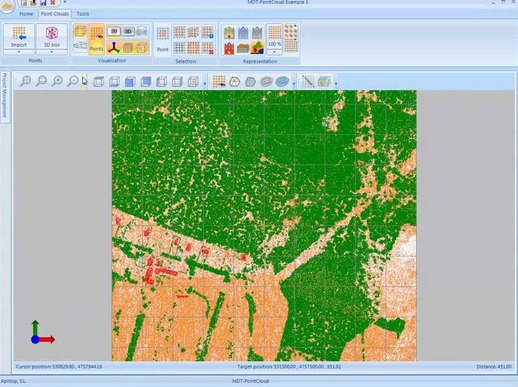Open the Project Management side panel

point(5,96)
